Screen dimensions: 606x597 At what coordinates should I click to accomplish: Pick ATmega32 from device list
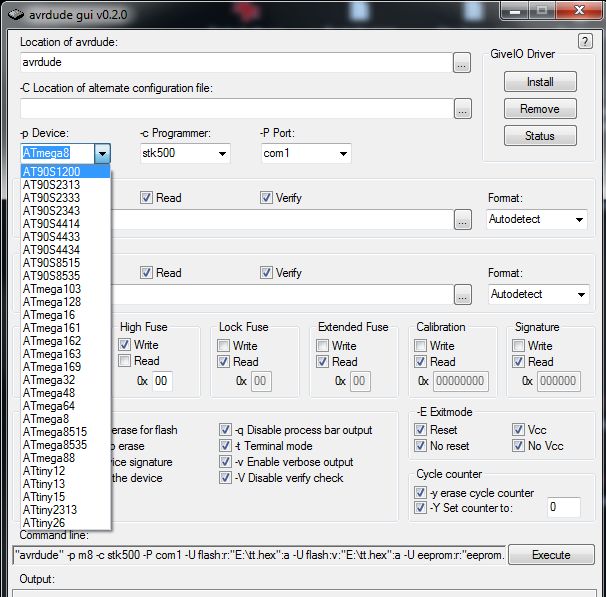[65, 379]
